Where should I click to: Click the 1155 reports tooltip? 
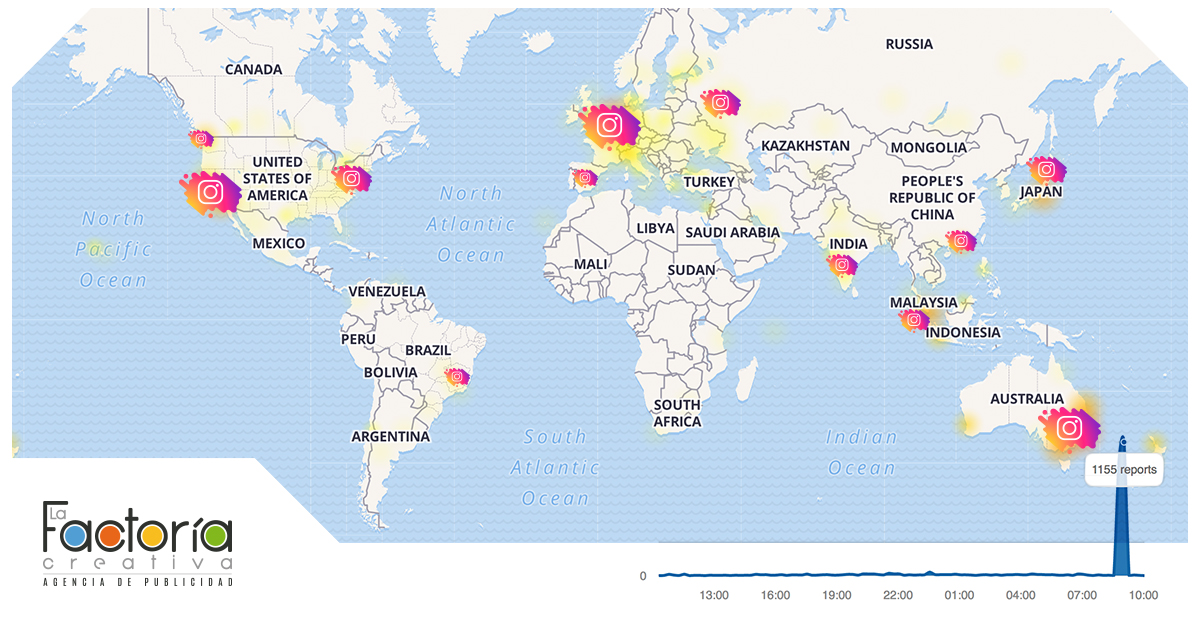click(1124, 469)
